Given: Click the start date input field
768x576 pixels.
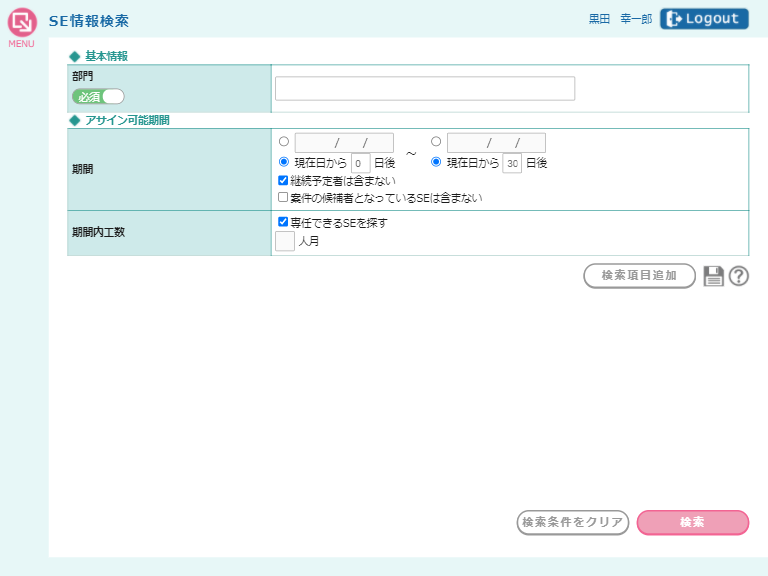Looking at the screenshot, I should pos(344,143).
